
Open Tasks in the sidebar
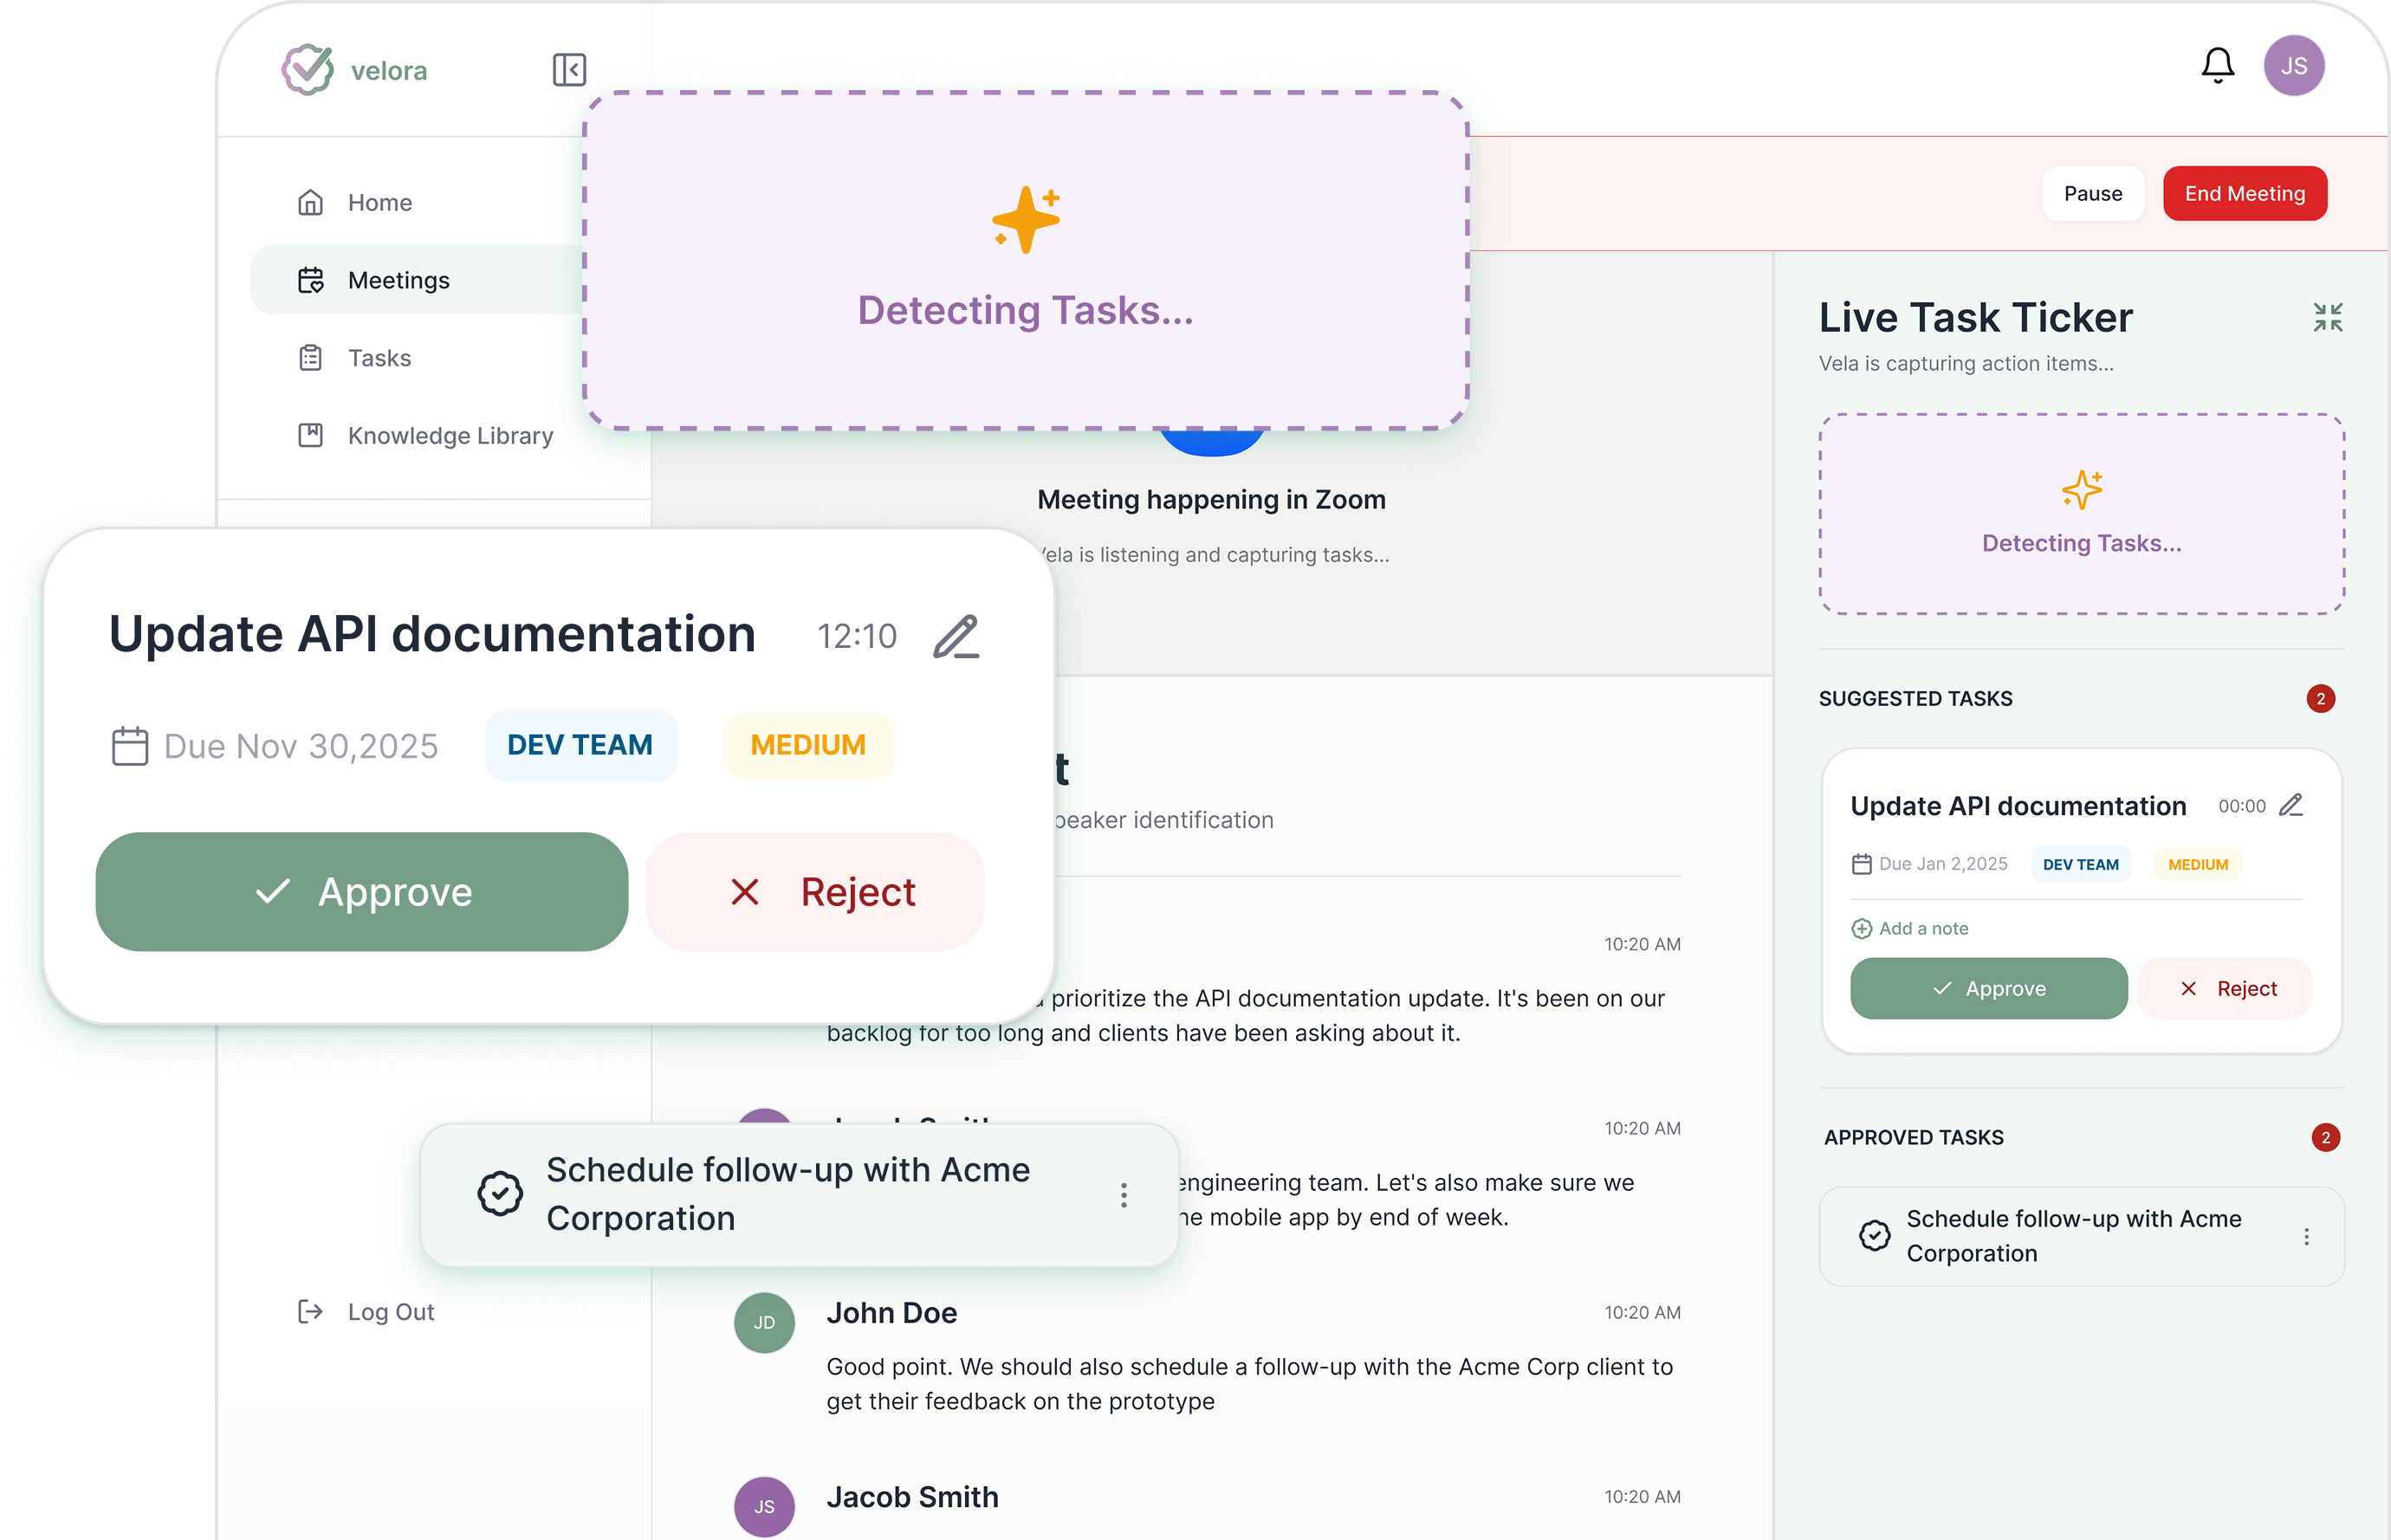click(354, 358)
